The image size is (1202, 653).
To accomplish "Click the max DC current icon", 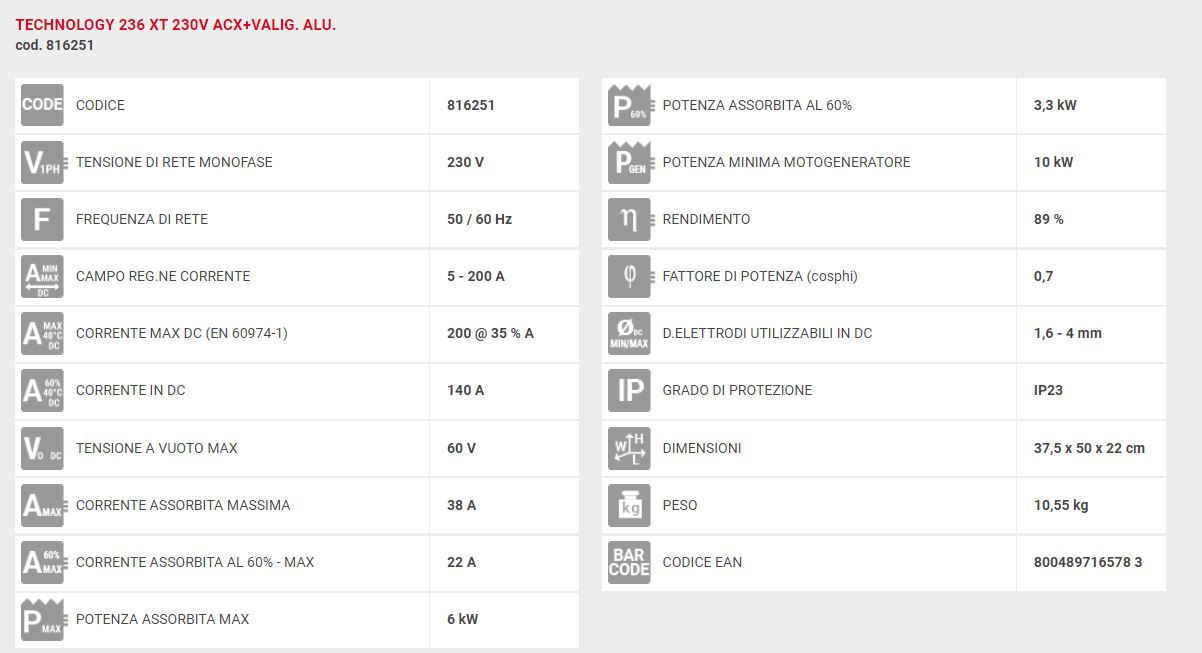I will 42,333.
